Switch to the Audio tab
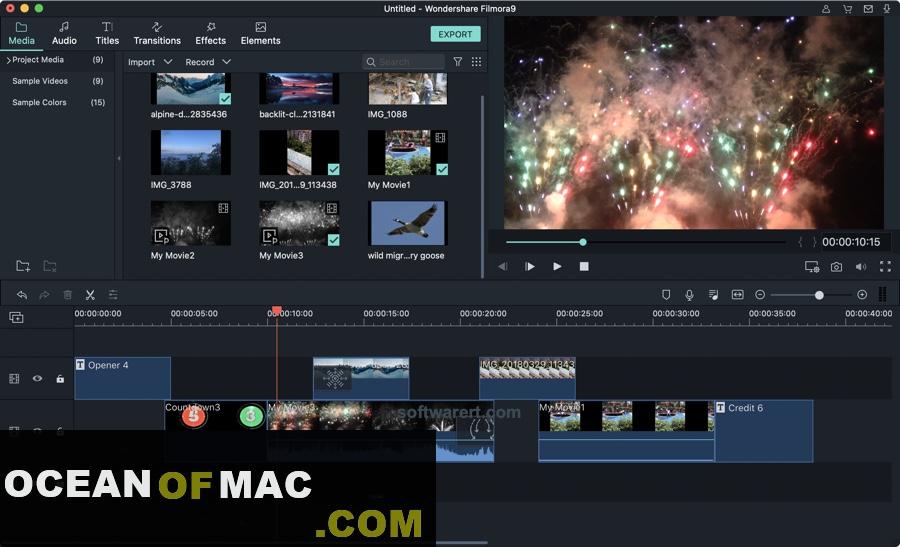 coord(64,34)
